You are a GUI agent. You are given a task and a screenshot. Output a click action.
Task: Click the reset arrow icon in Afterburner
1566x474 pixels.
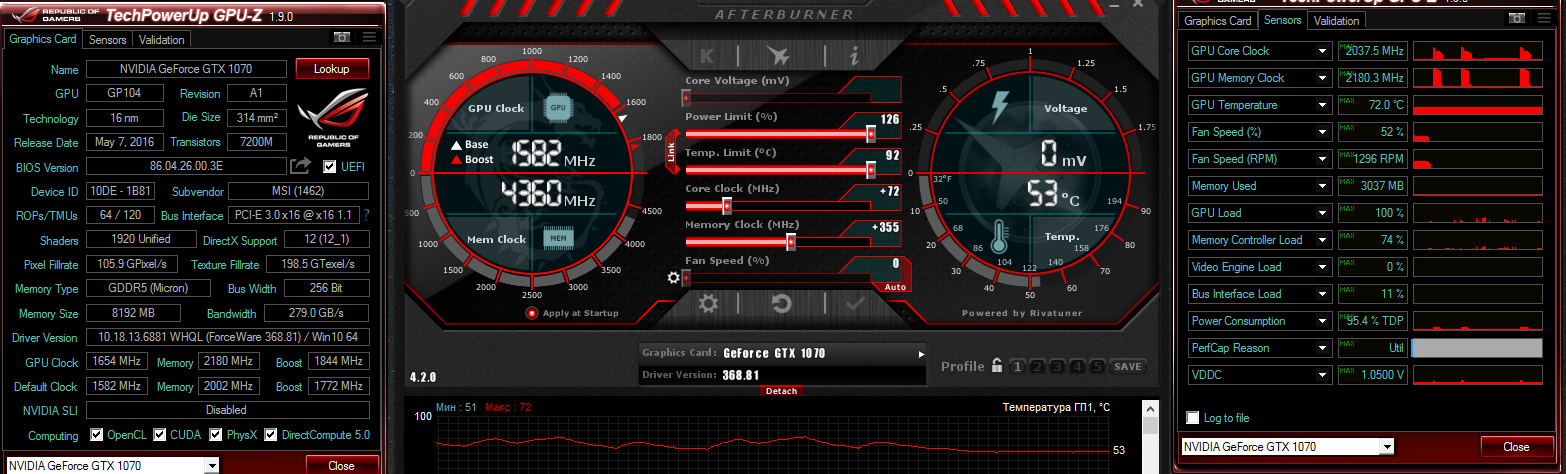(782, 303)
